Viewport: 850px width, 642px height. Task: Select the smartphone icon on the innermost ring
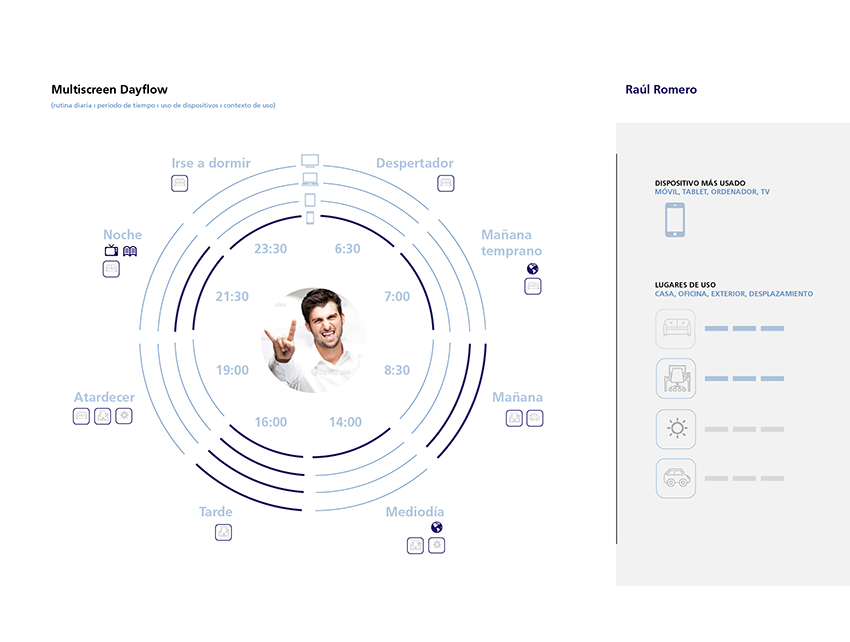tap(310, 218)
